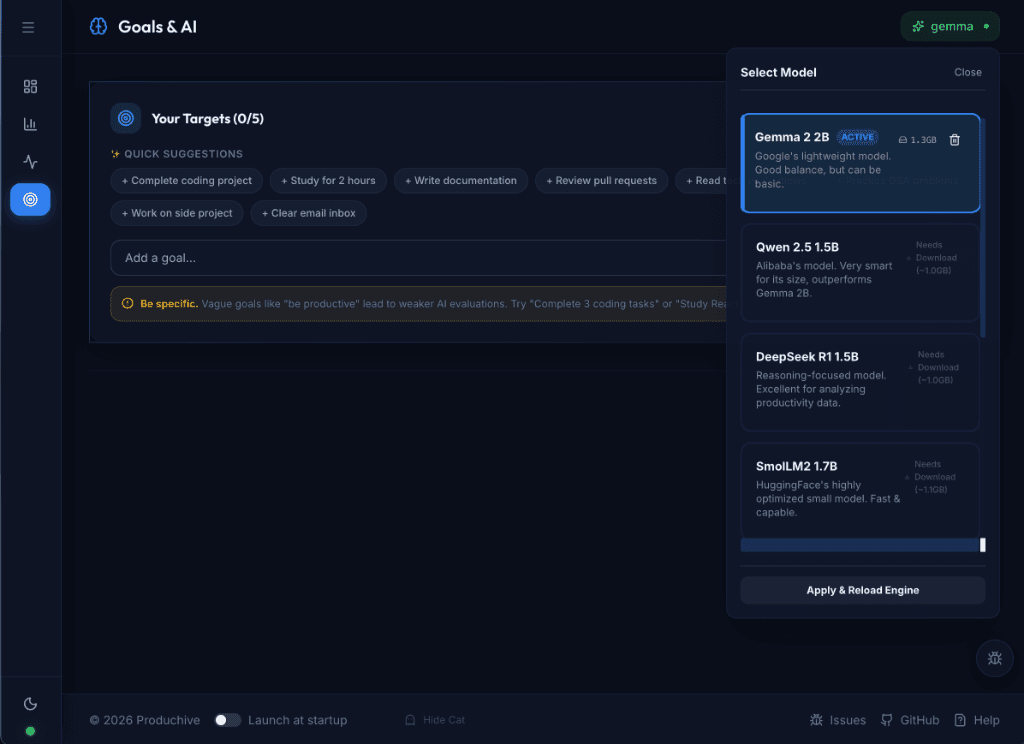Delete Gemma 2 2B with the trash icon
The height and width of the screenshot is (744, 1024).
(x=957, y=140)
